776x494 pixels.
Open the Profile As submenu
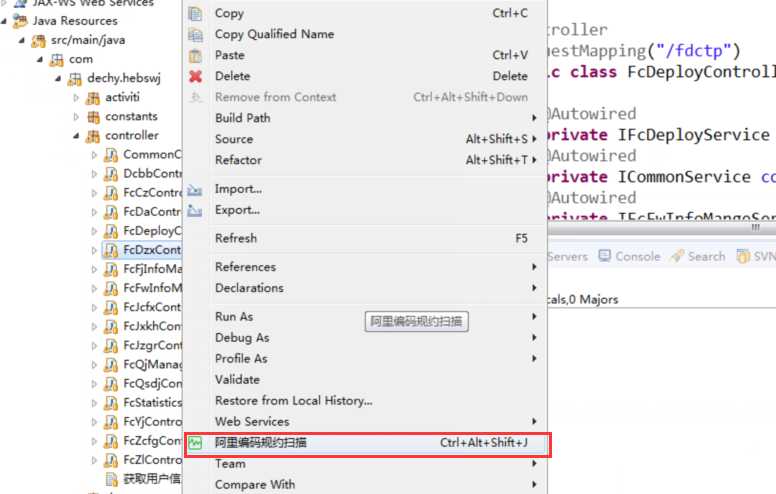366,359
